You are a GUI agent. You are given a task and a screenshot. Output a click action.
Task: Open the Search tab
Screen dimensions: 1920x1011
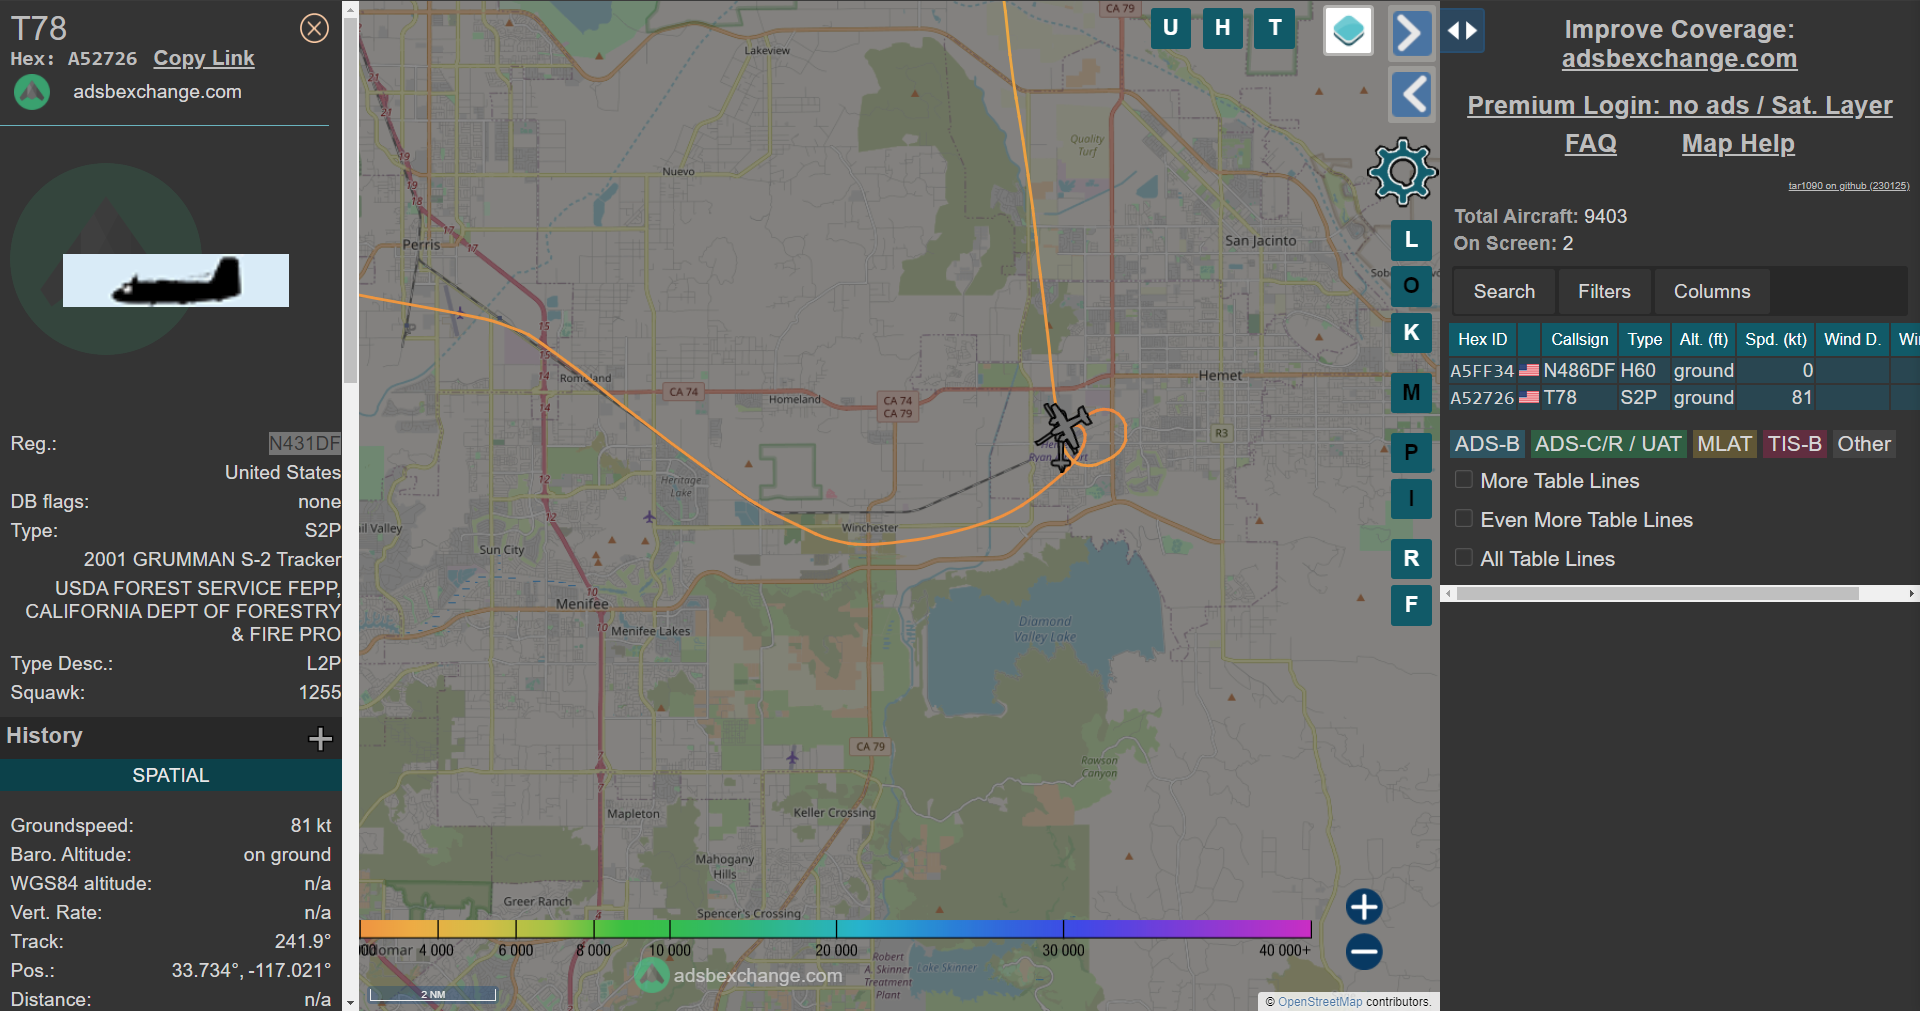pyautogui.click(x=1504, y=292)
